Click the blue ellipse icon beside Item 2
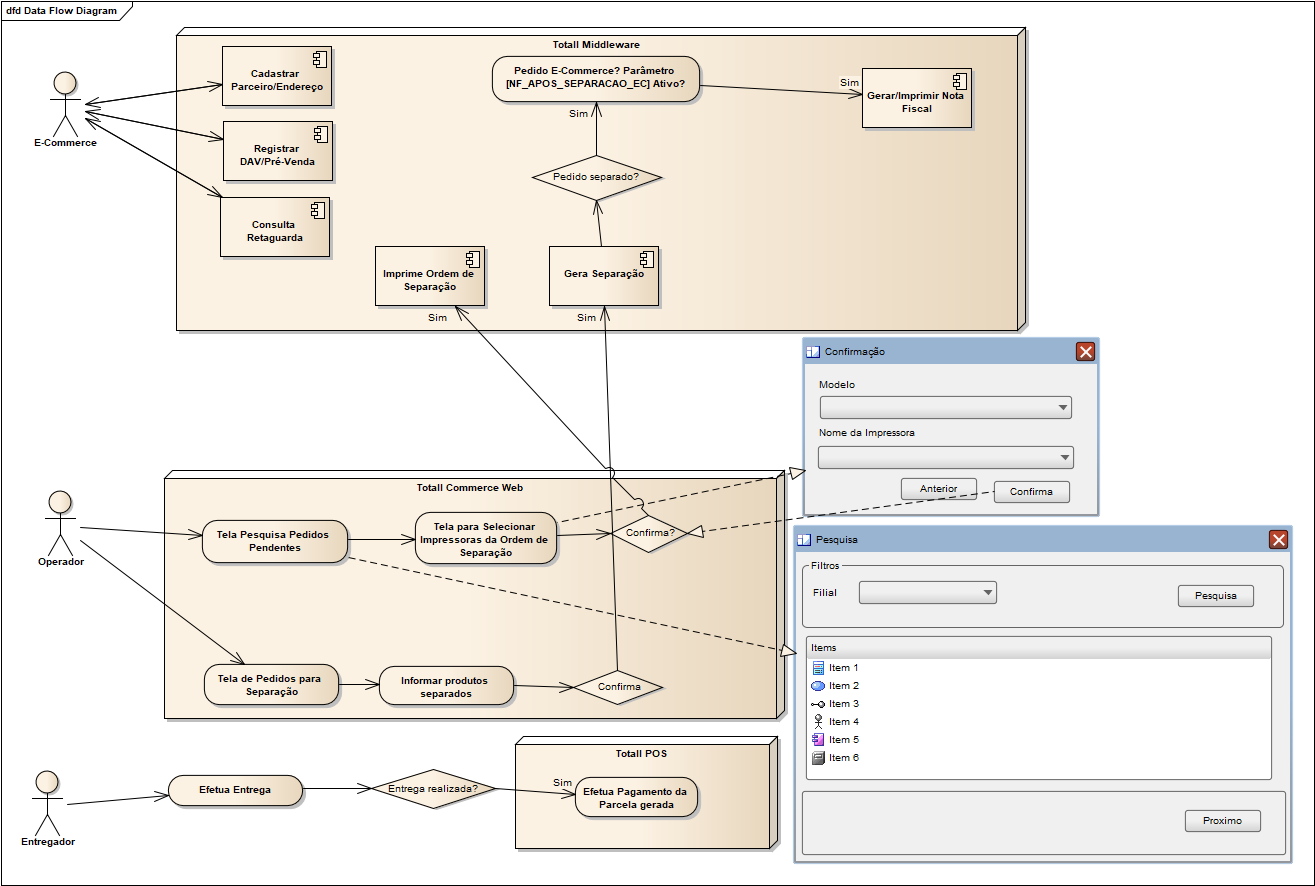 tap(818, 686)
